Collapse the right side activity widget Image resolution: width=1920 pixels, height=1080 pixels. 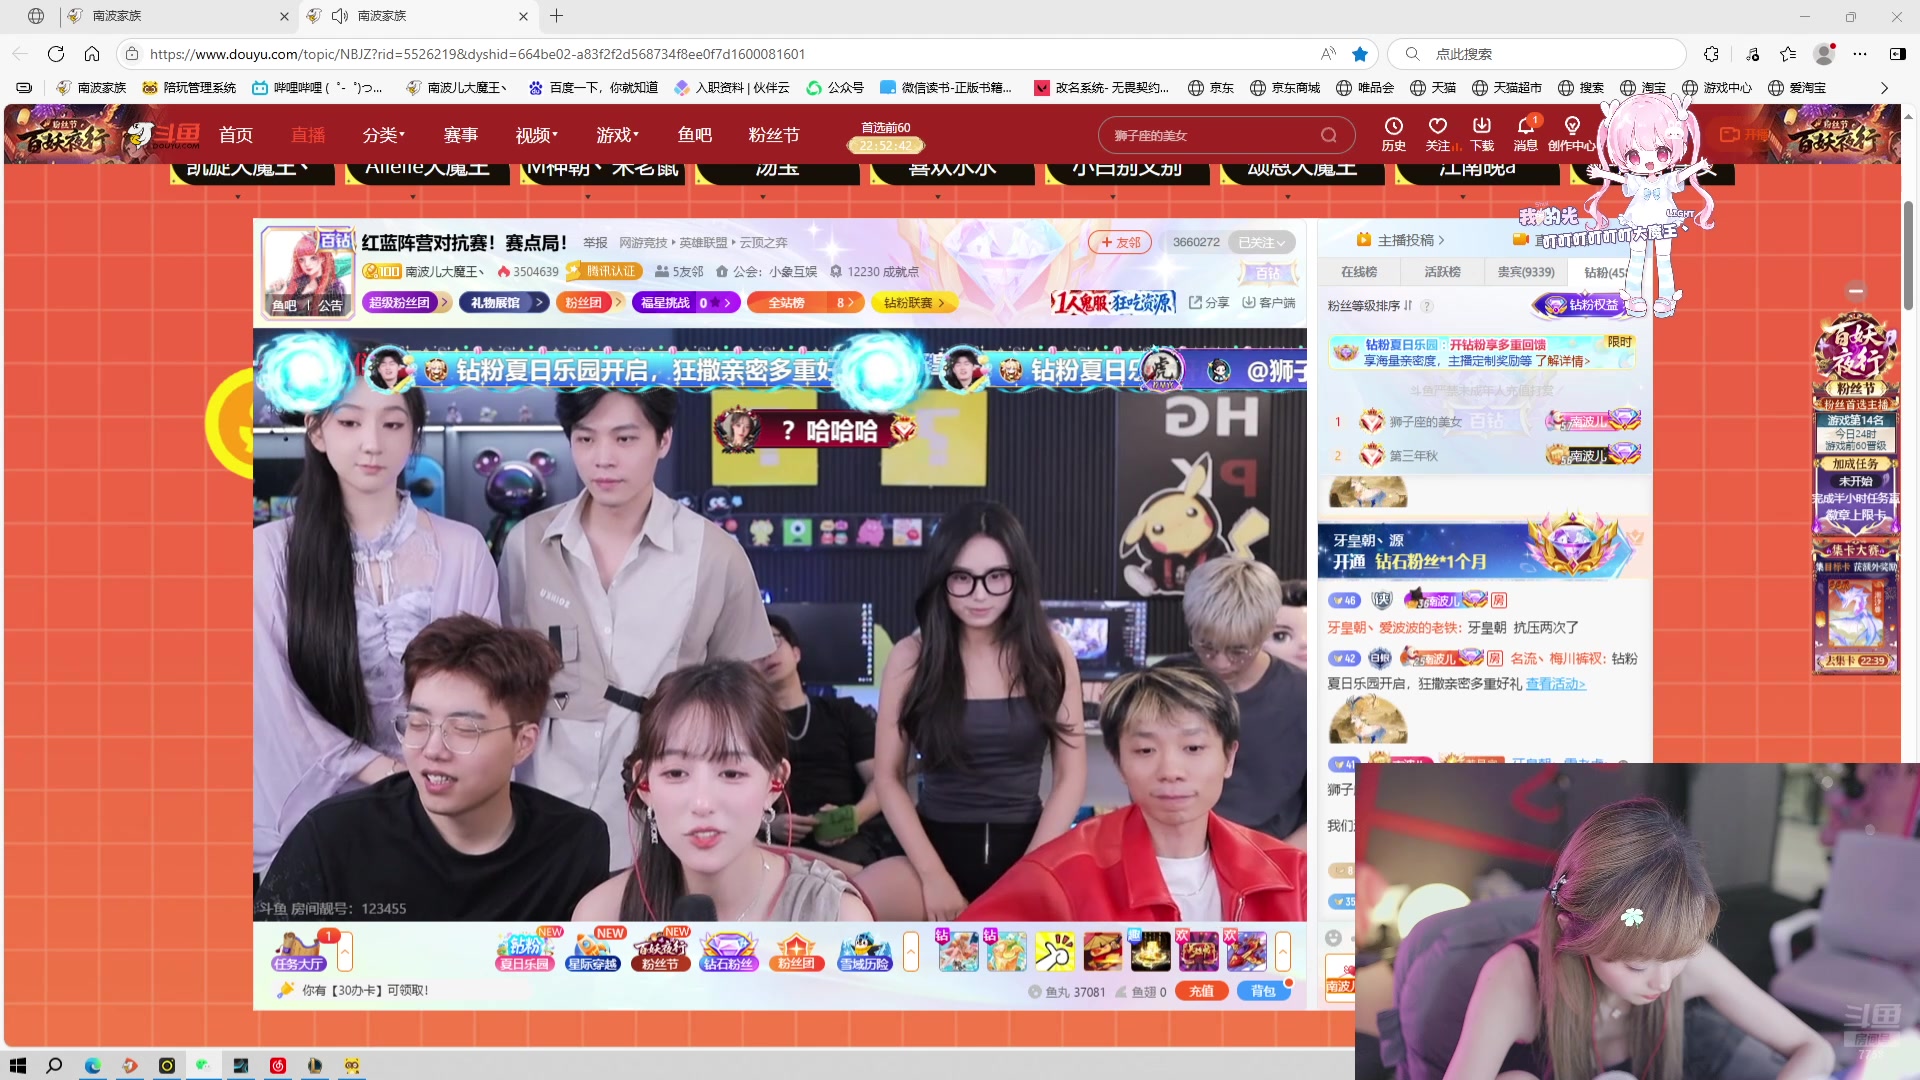coord(1856,291)
